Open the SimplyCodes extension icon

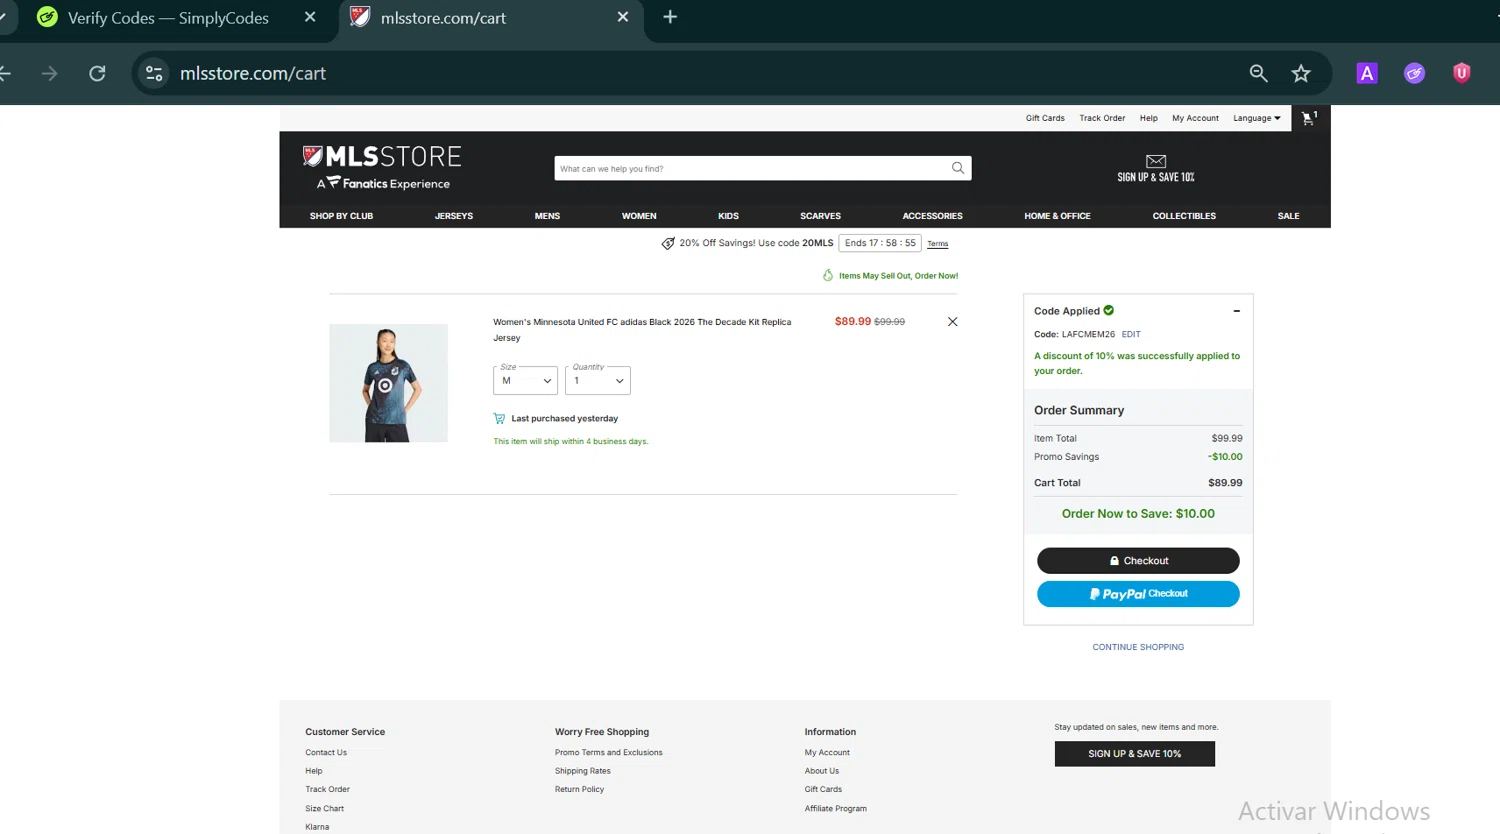(1414, 73)
